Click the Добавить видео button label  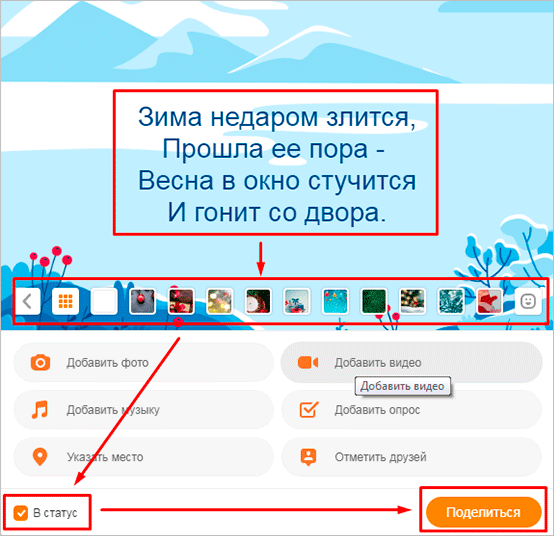(x=378, y=363)
